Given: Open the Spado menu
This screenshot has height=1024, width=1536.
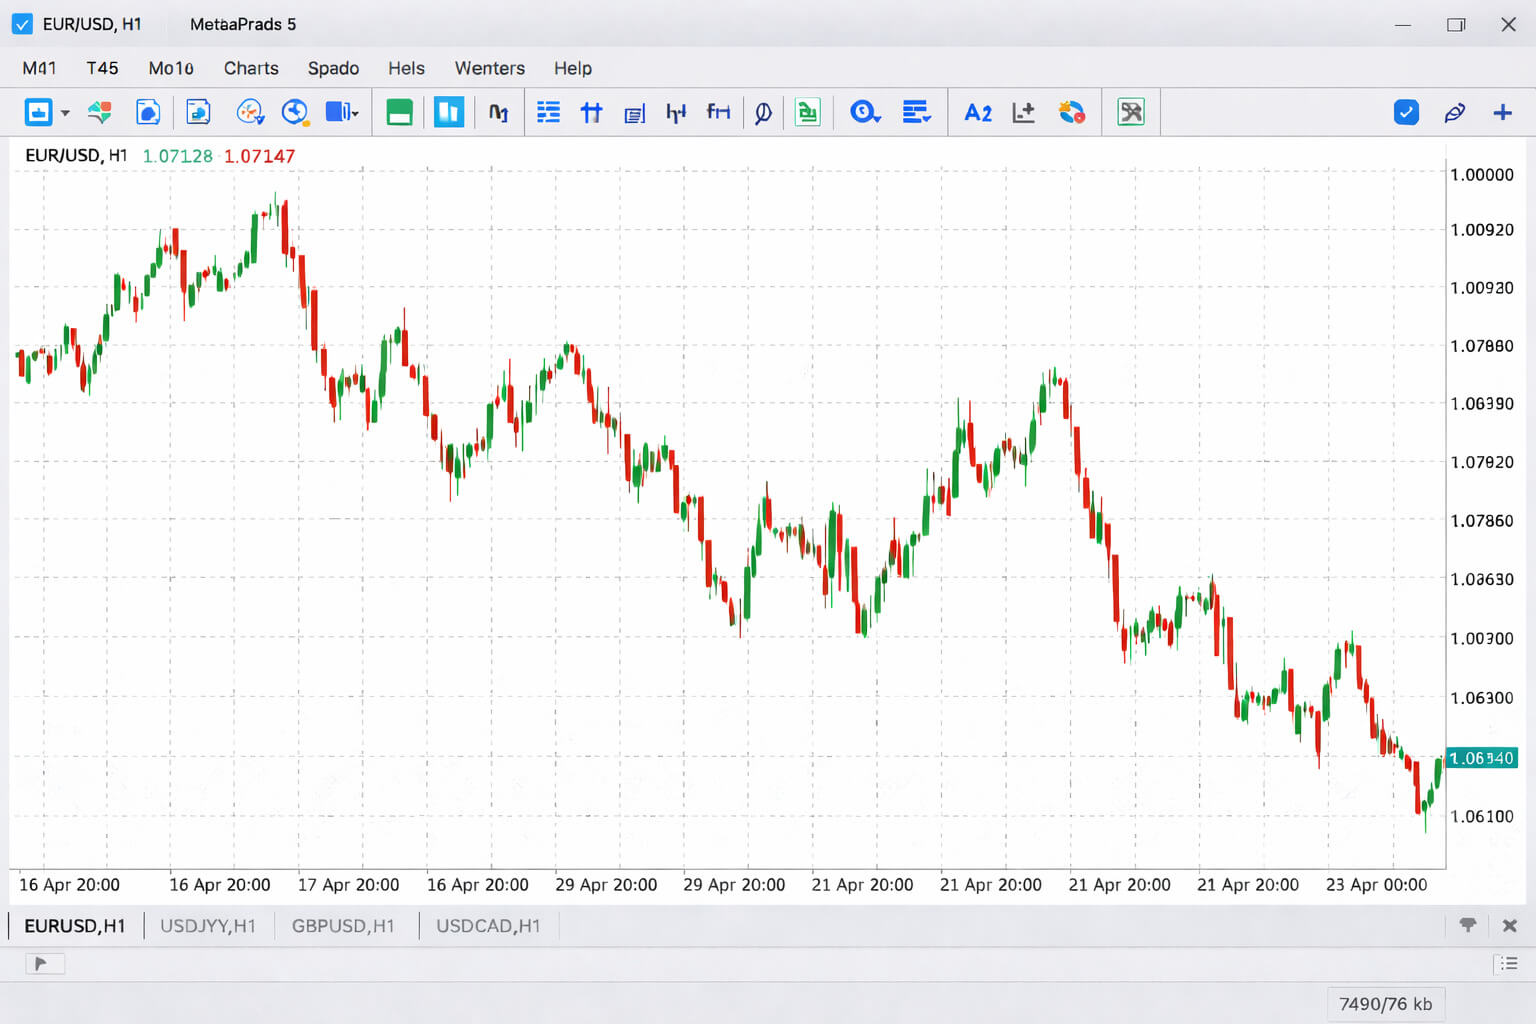Looking at the screenshot, I should click(333, 68).
